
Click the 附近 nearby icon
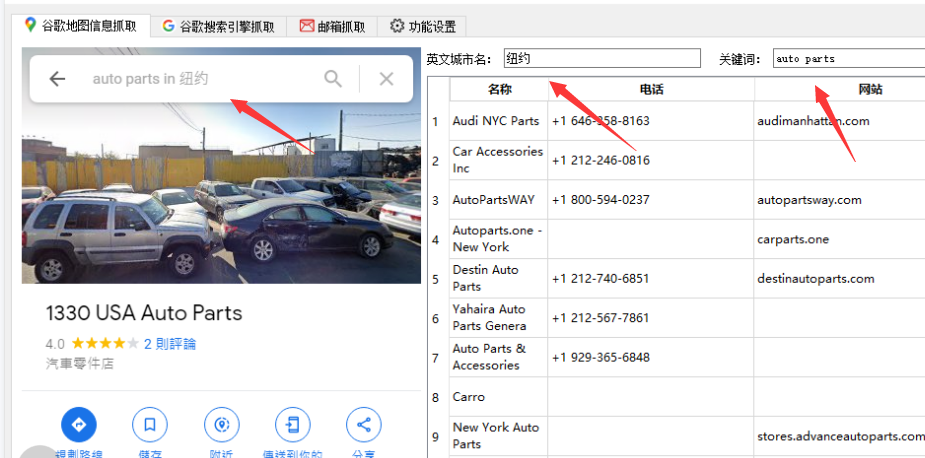pos(221,424)
